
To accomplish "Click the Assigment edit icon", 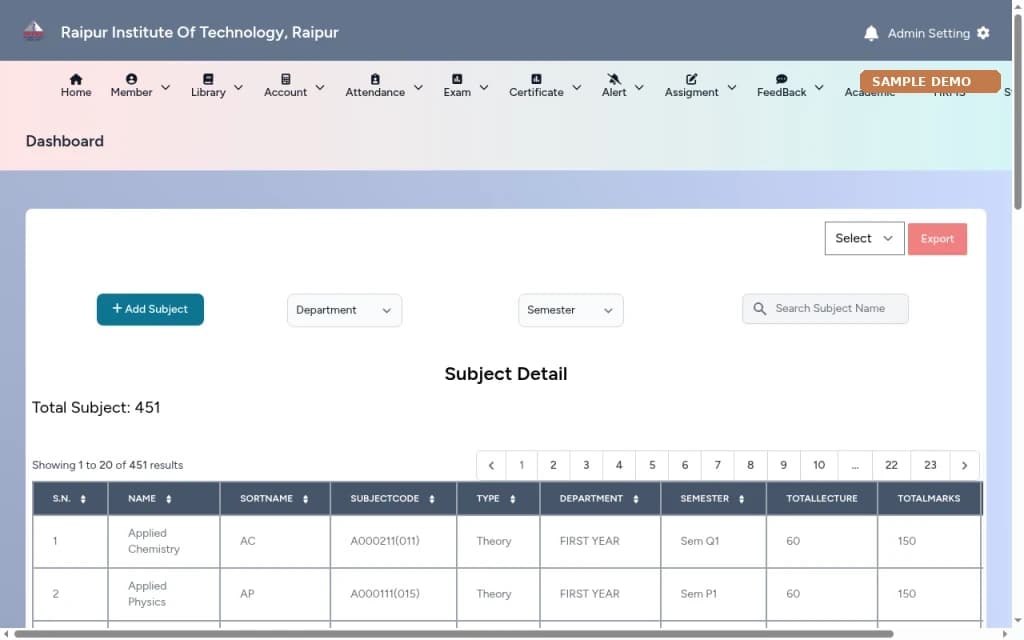I will pos(692,79).
